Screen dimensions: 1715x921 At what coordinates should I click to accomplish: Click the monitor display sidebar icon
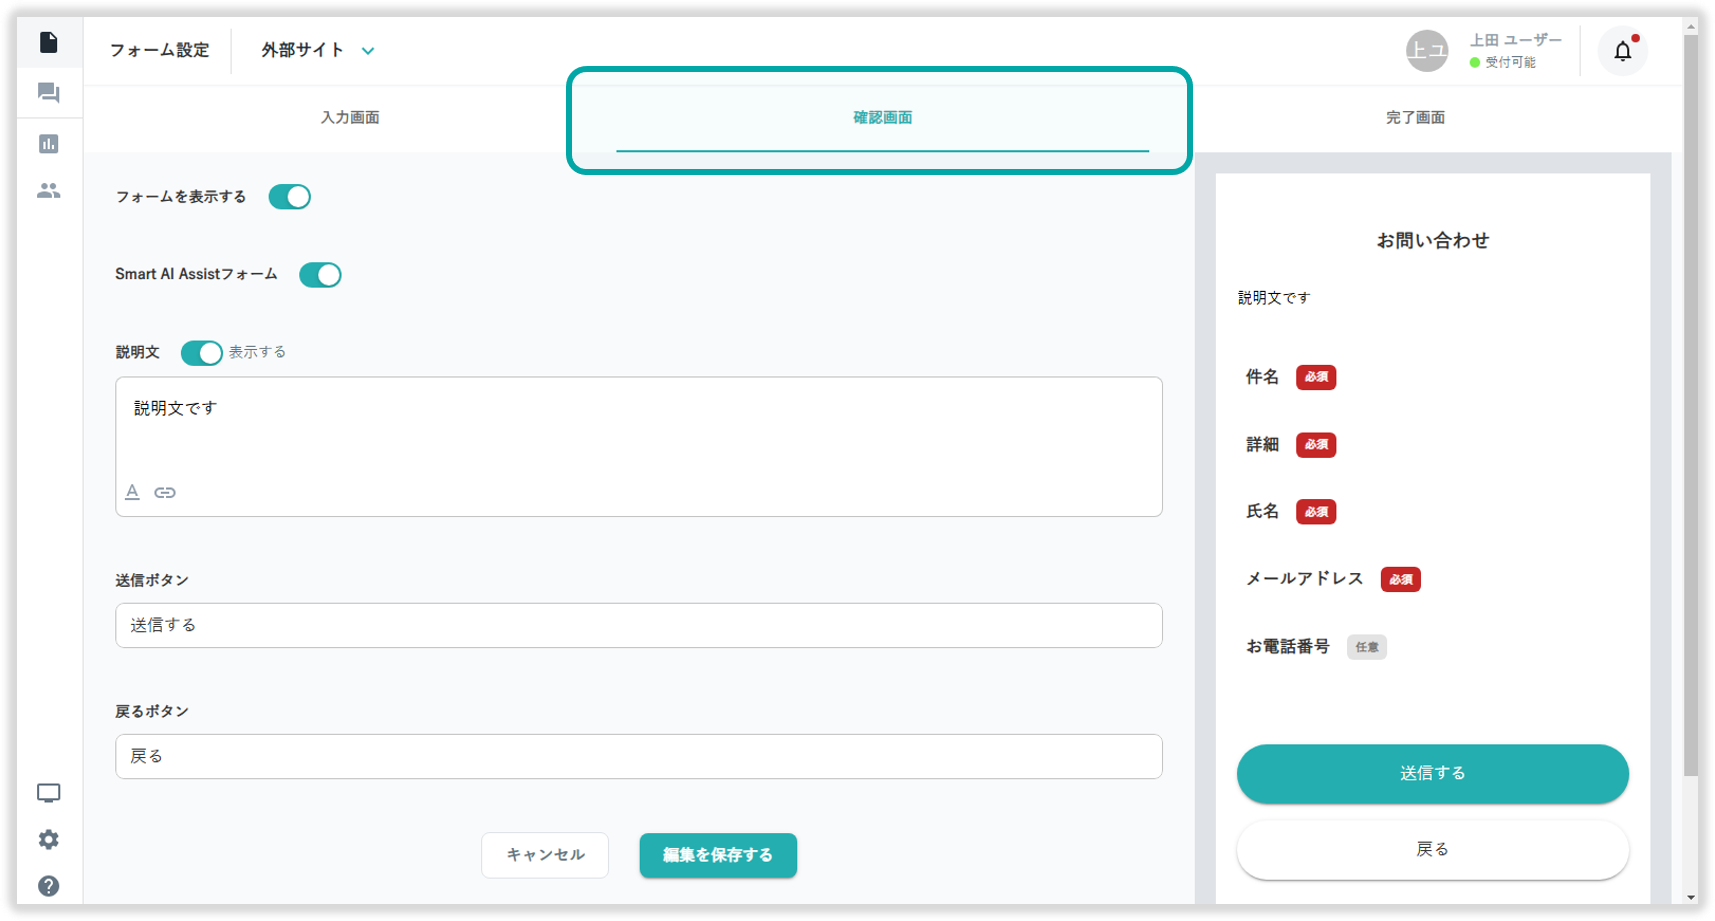48,793
